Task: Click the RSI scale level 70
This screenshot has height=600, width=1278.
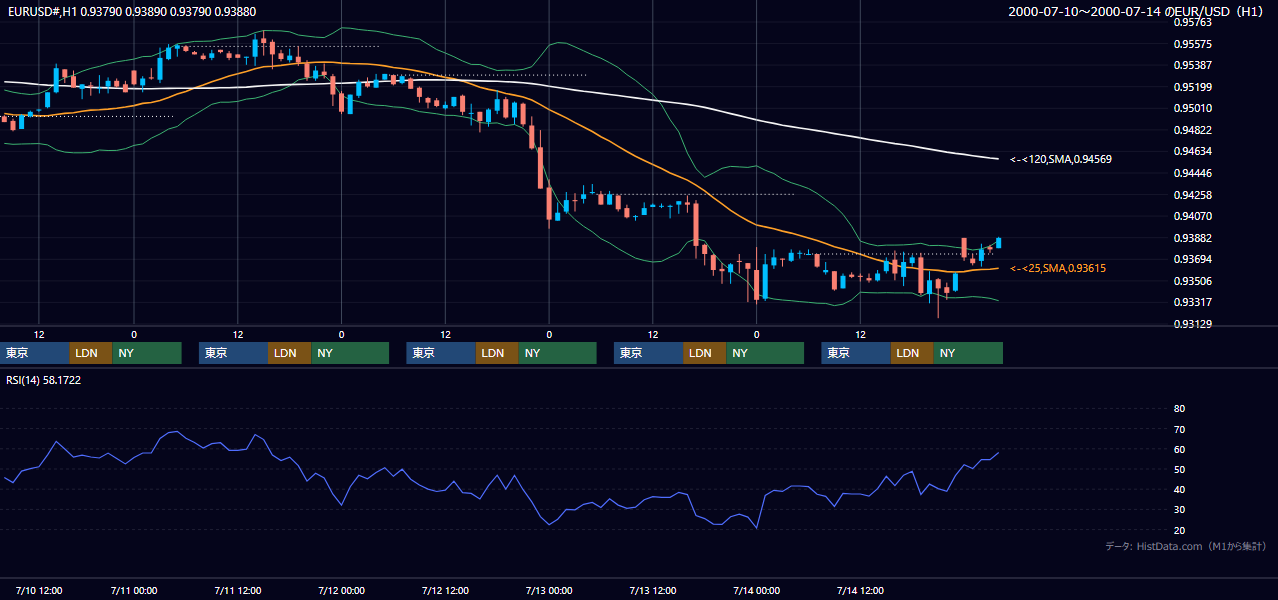Action: (x=1179, y=429)
